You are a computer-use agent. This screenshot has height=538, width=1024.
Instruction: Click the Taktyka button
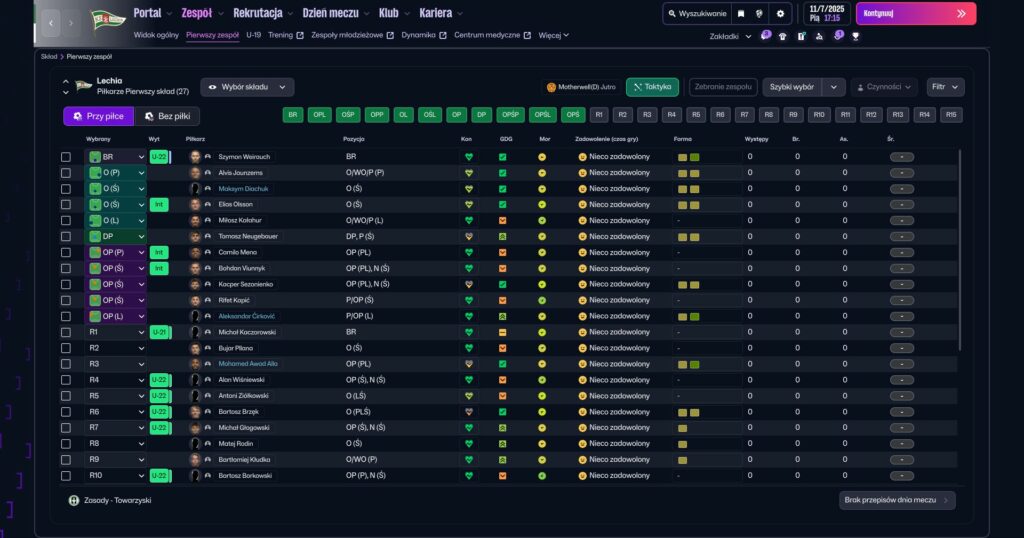(652, 87)
